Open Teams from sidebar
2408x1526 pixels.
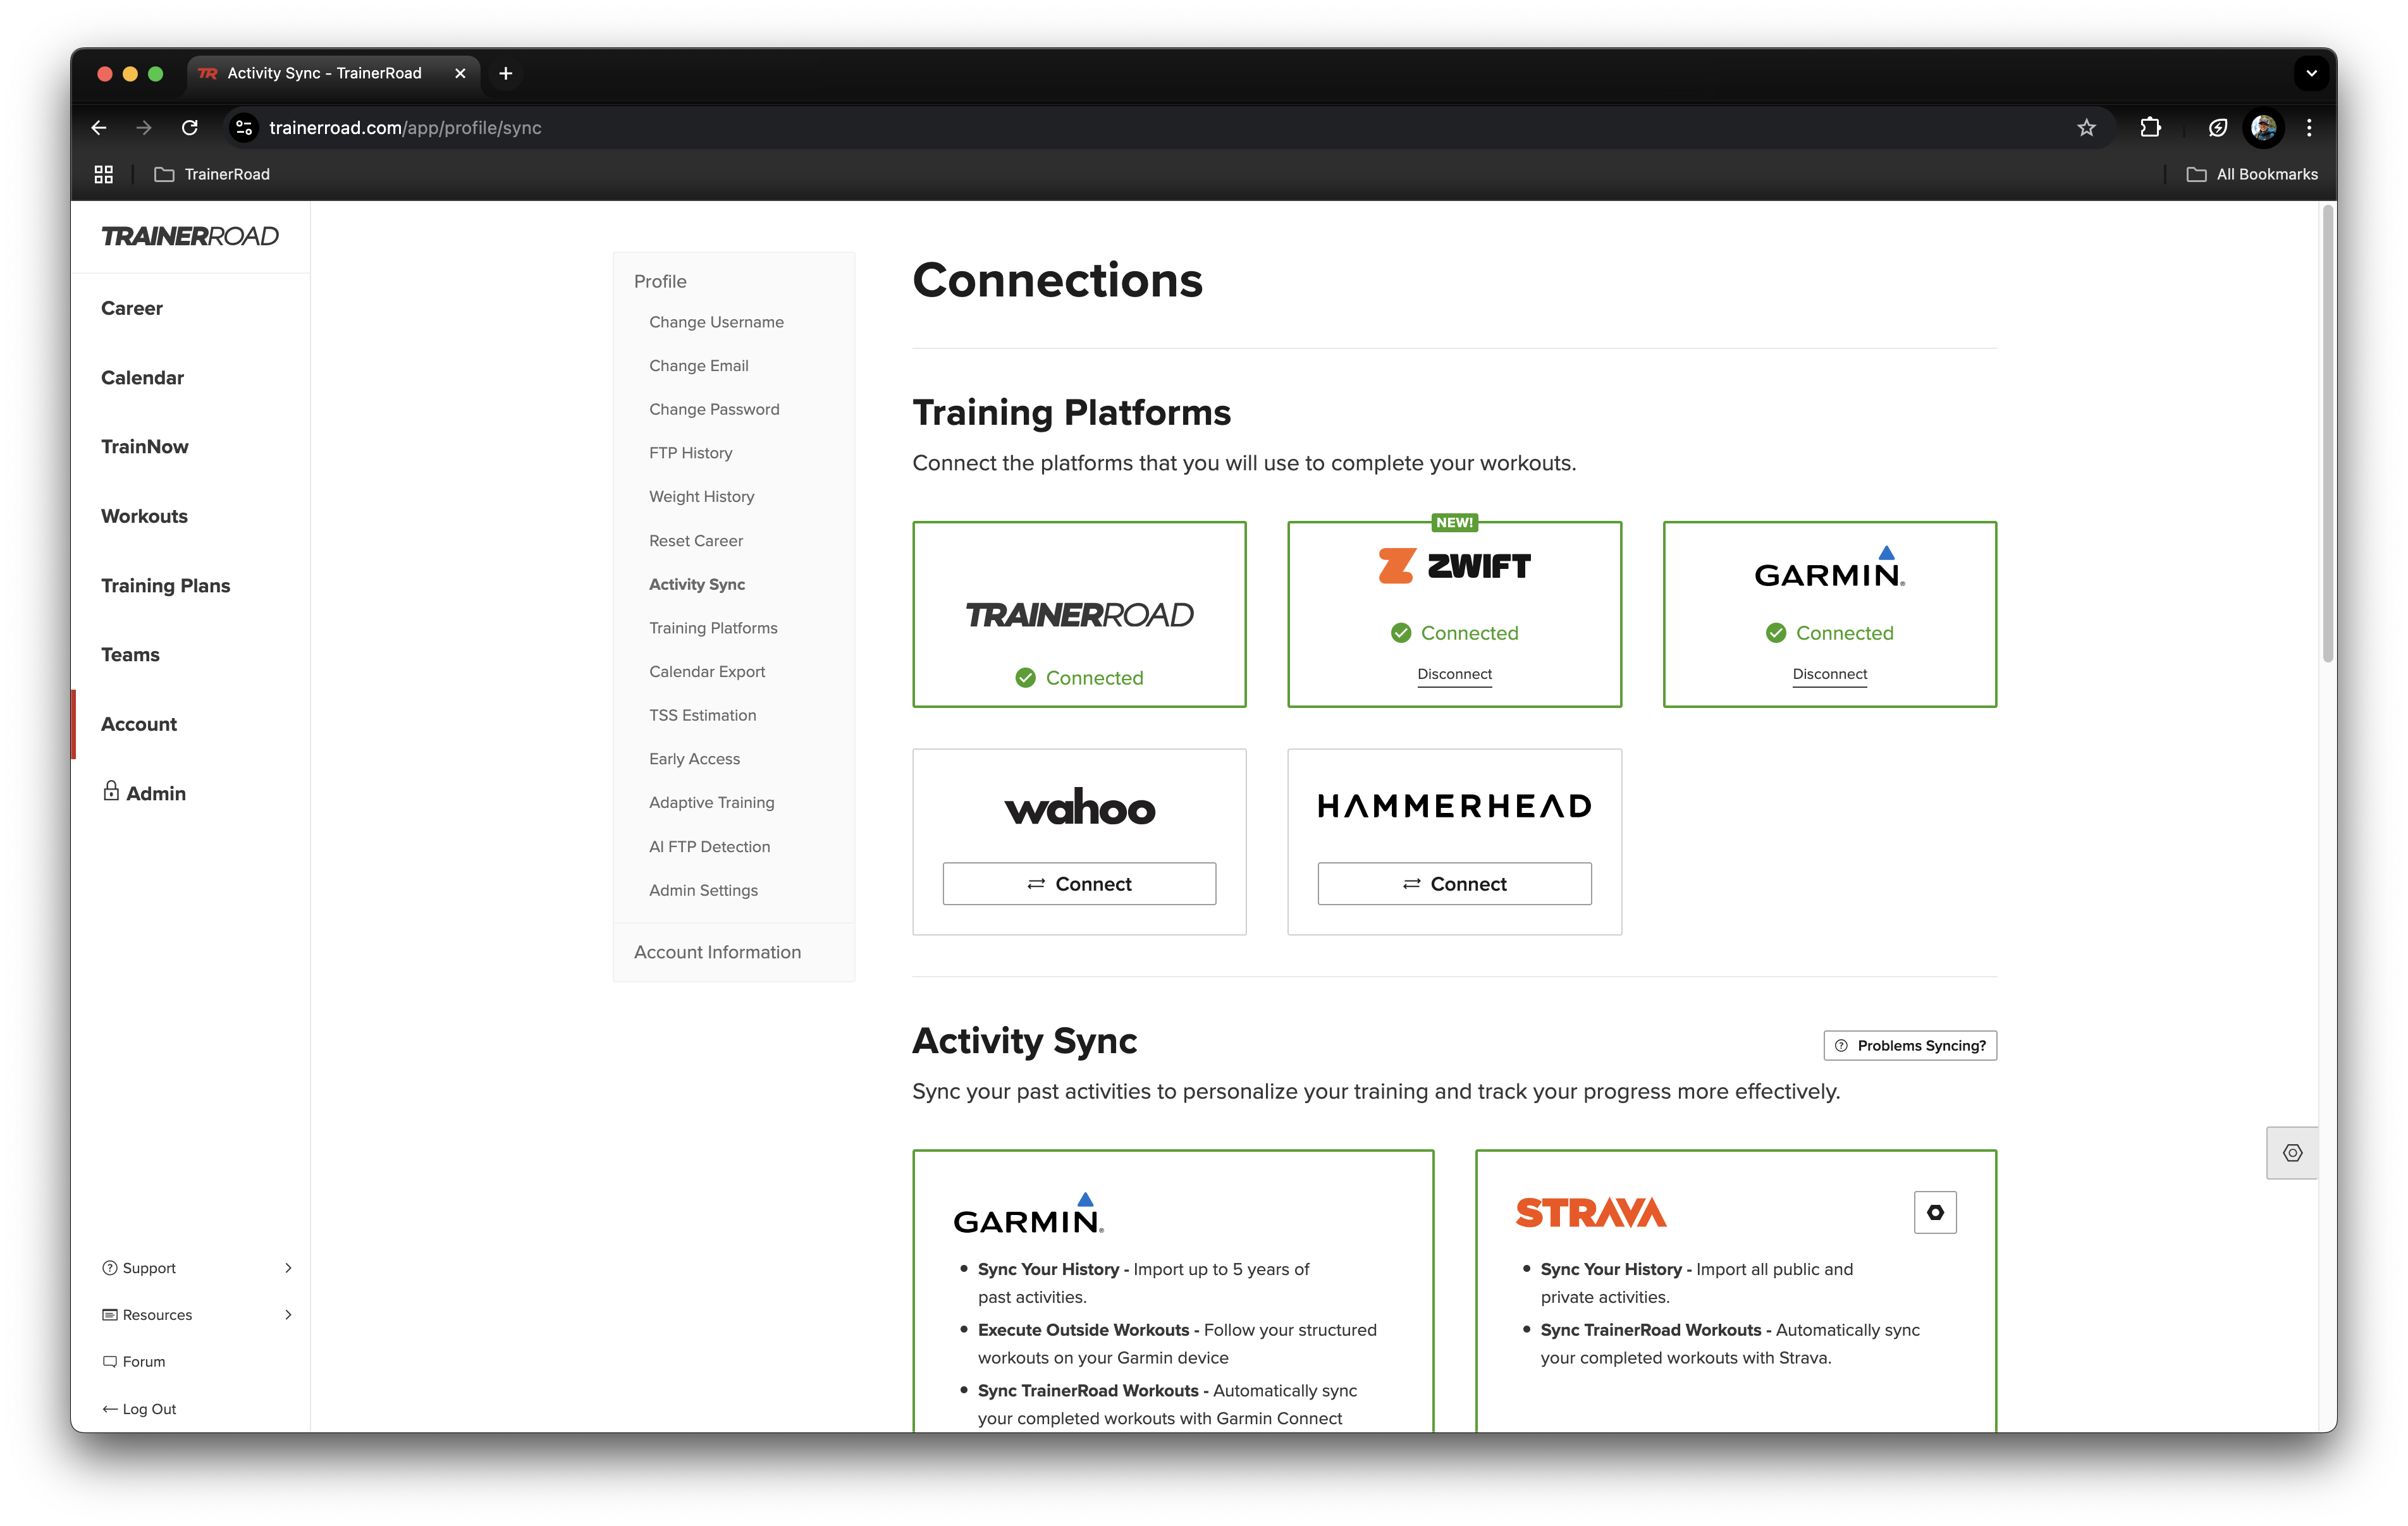[x=130, y=654]
